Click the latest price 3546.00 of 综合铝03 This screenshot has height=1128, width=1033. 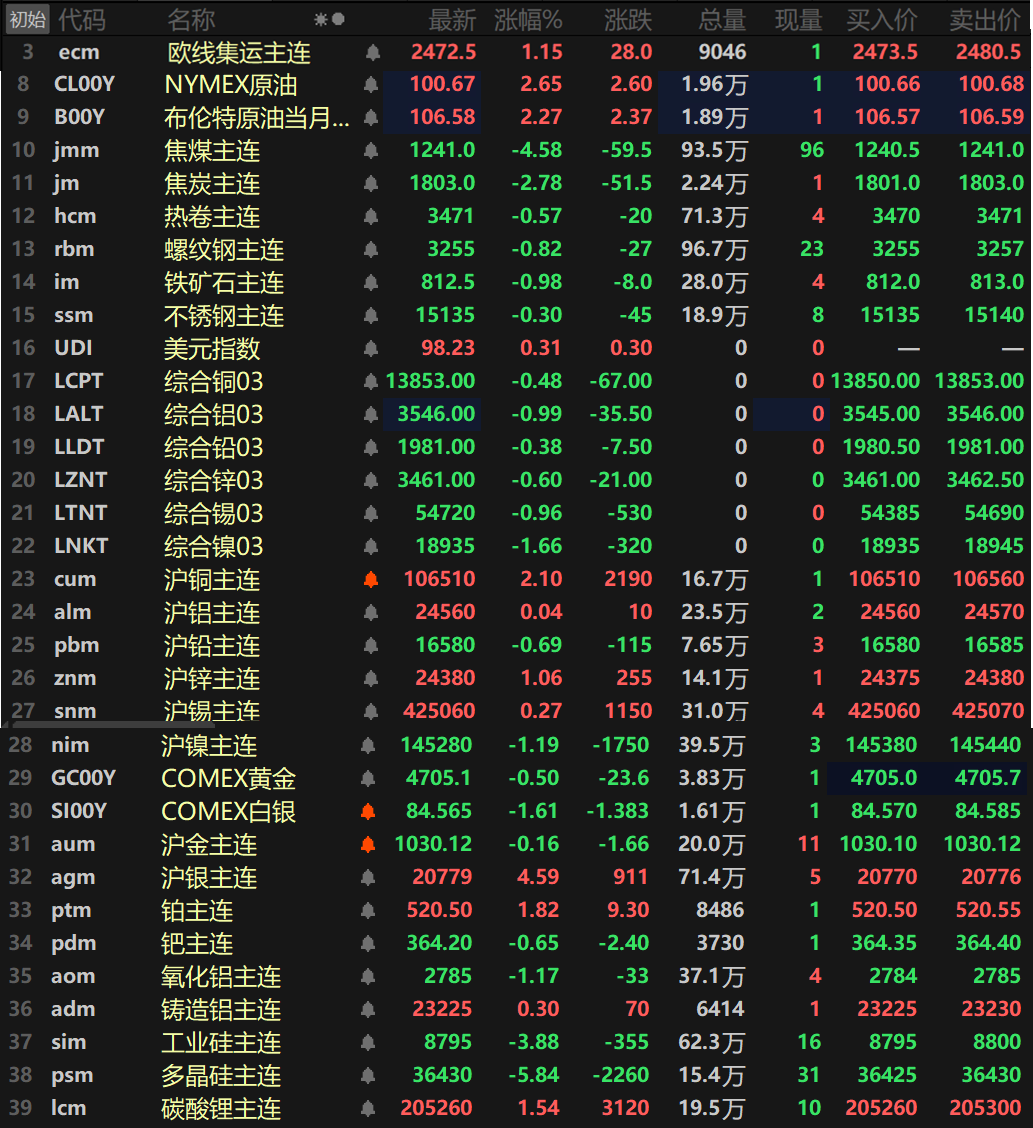[437, 414]
